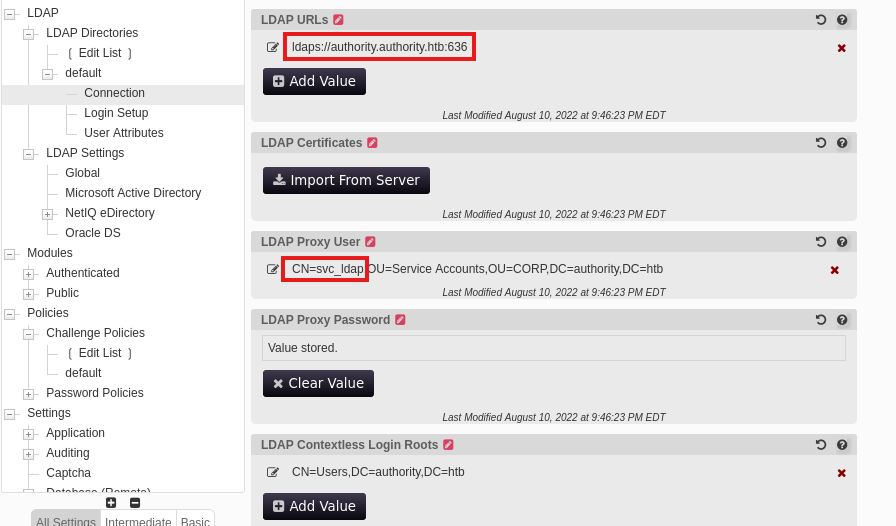Viewport: 896px width, 526px height.
Task: Collapse the LDAP Directories tree node
Action: point(28,34)
